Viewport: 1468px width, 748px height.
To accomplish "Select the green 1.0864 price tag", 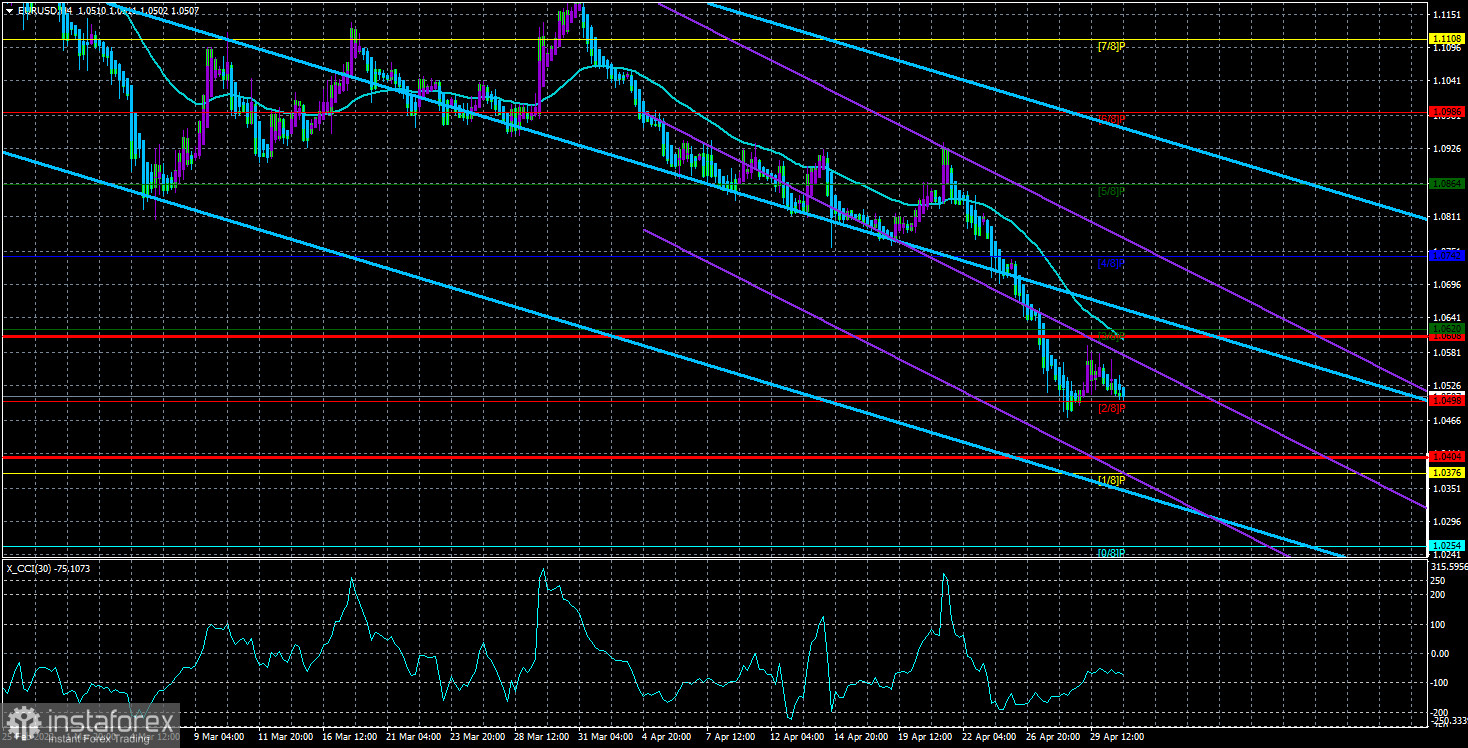I will [x=1447, y=184].
